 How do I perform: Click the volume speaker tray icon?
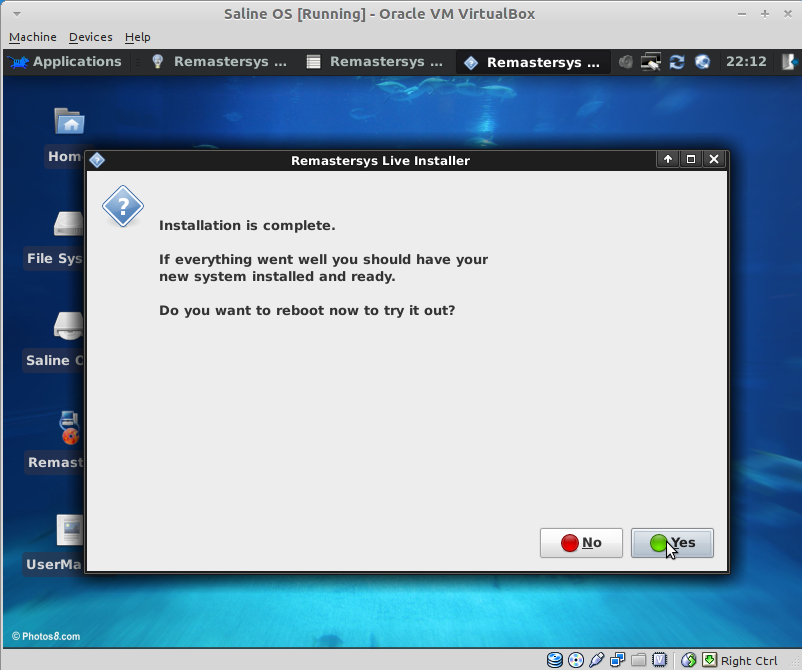[x=626, y=62]
